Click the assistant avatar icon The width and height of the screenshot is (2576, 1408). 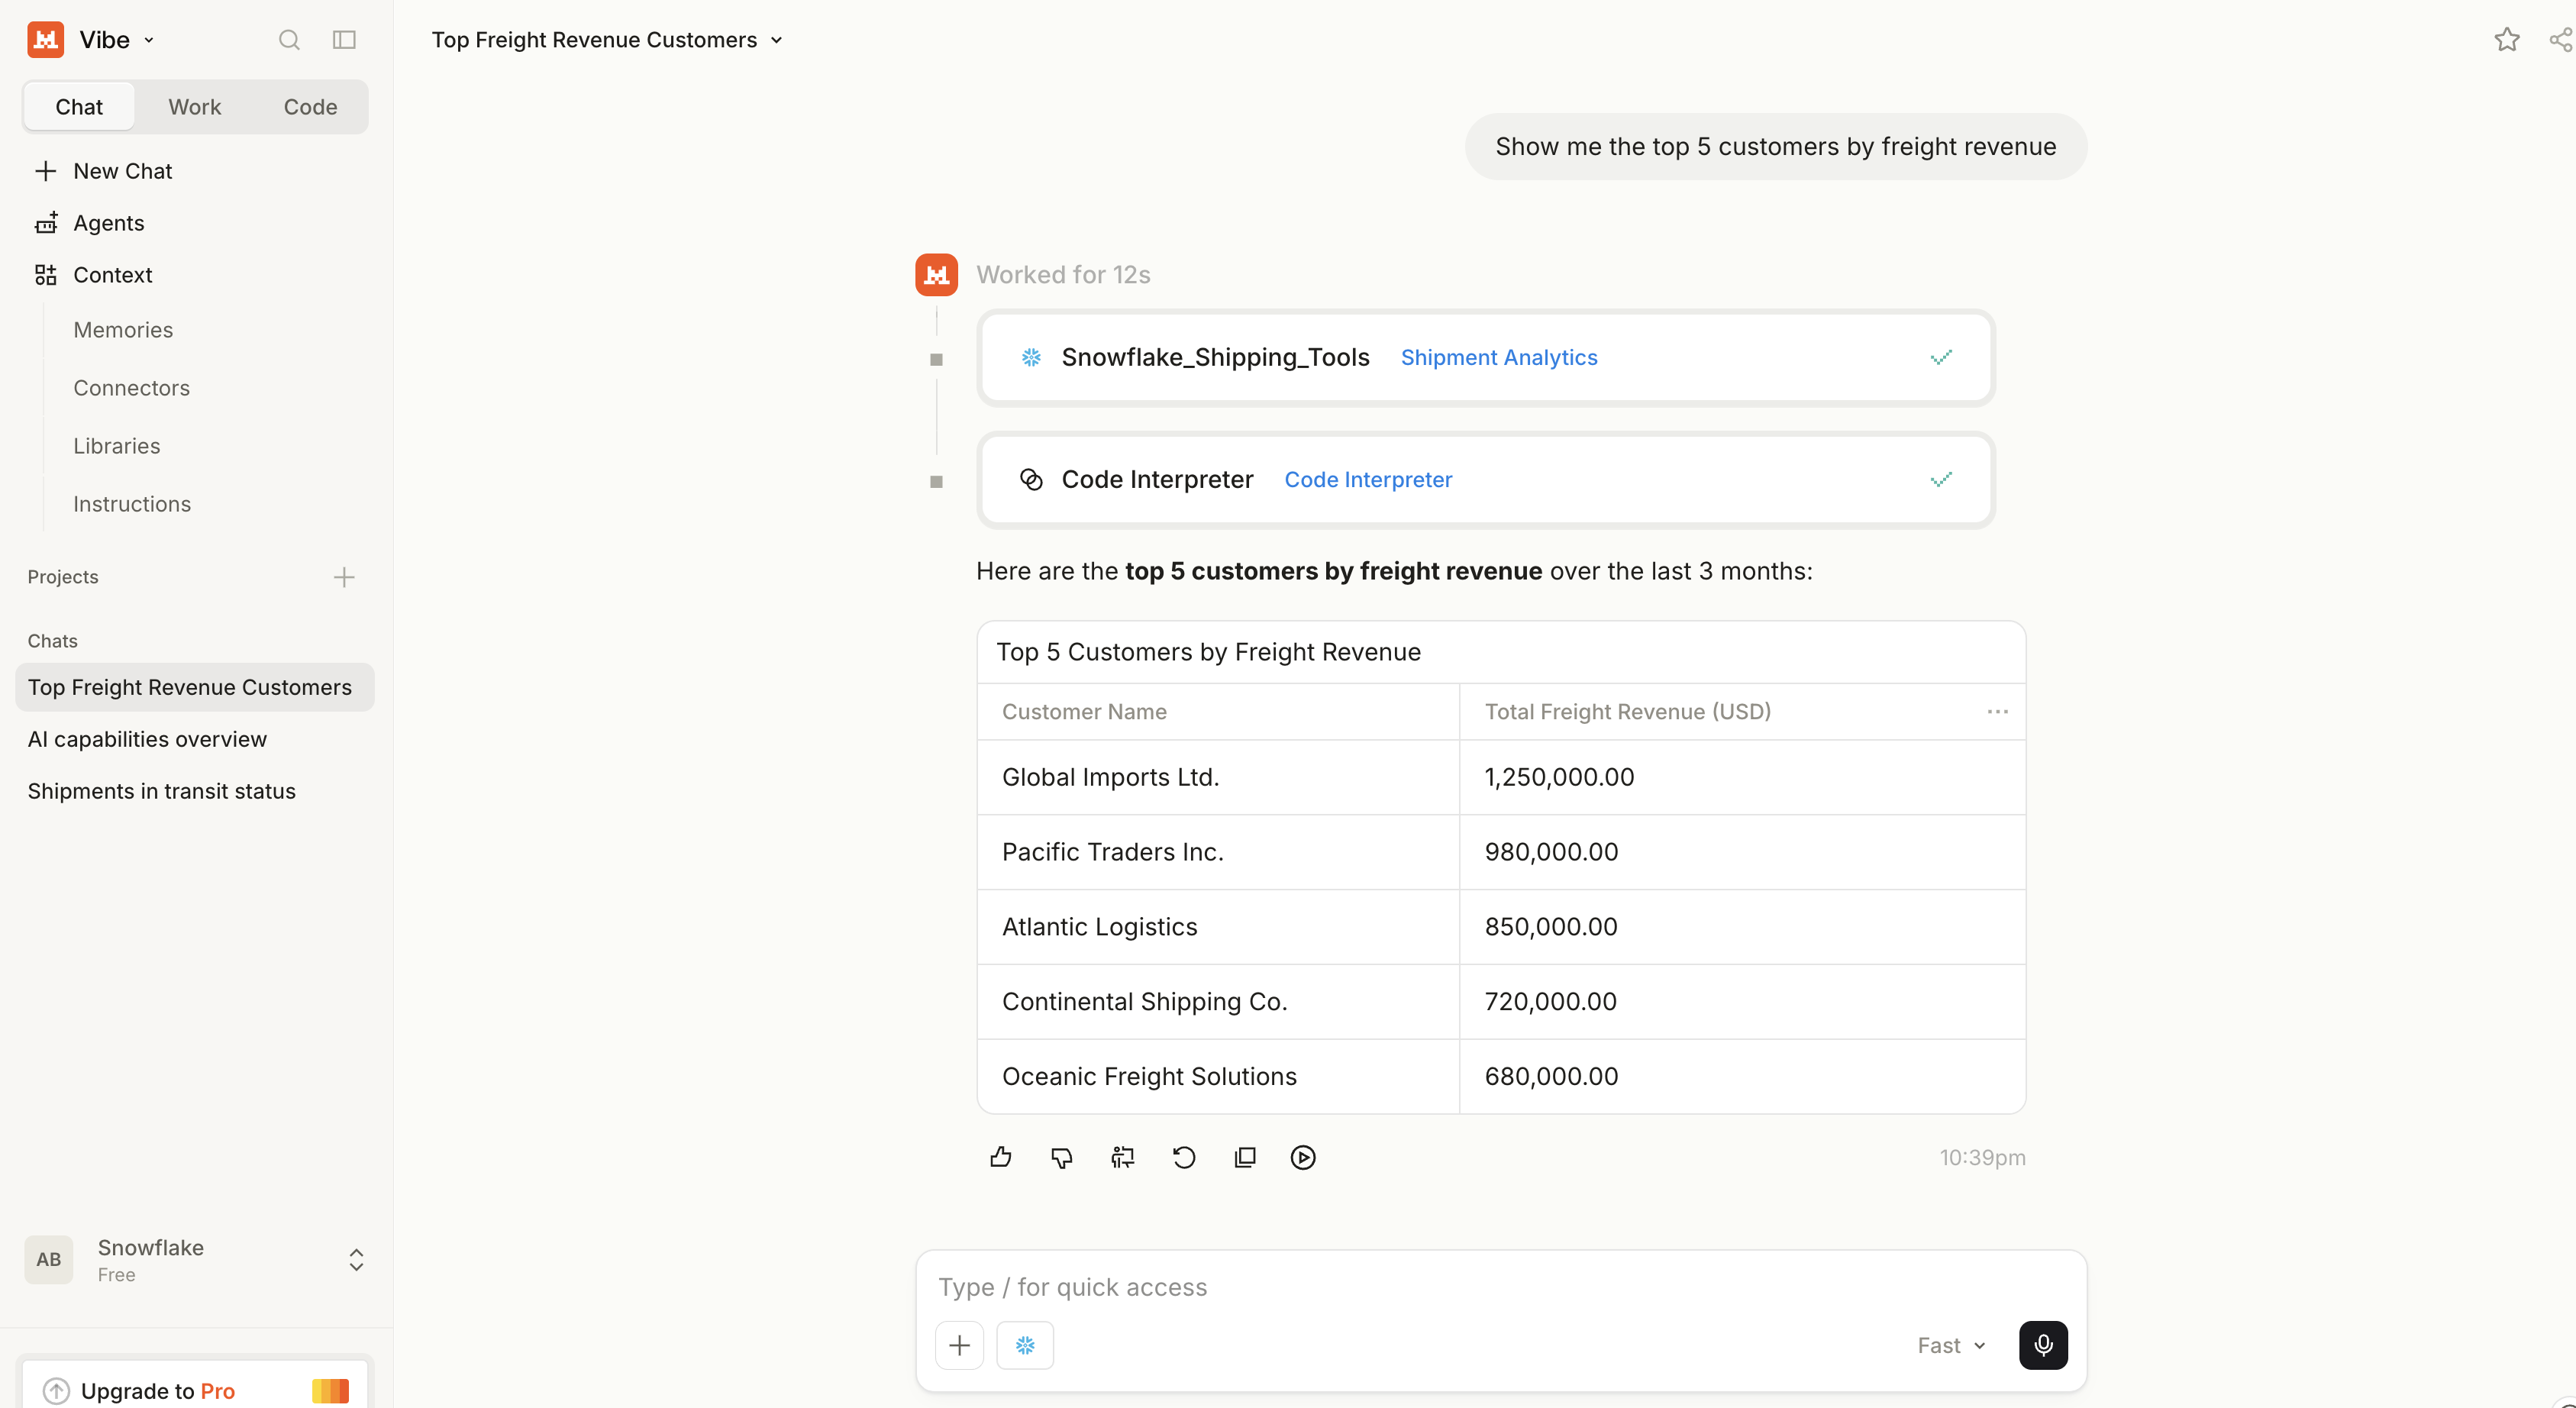click(x=936, y=275)
